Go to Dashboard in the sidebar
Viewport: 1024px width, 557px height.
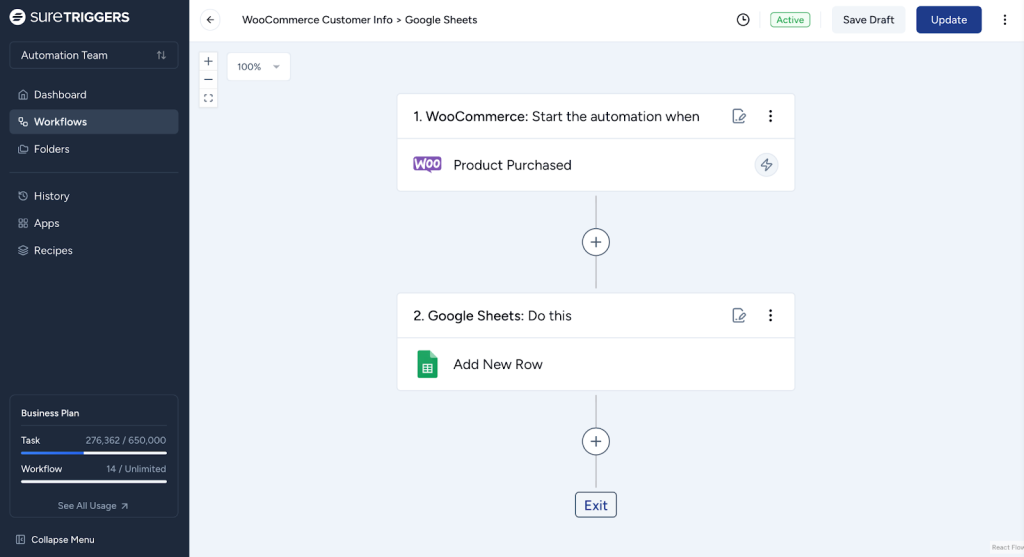click(x=60, y=95)
